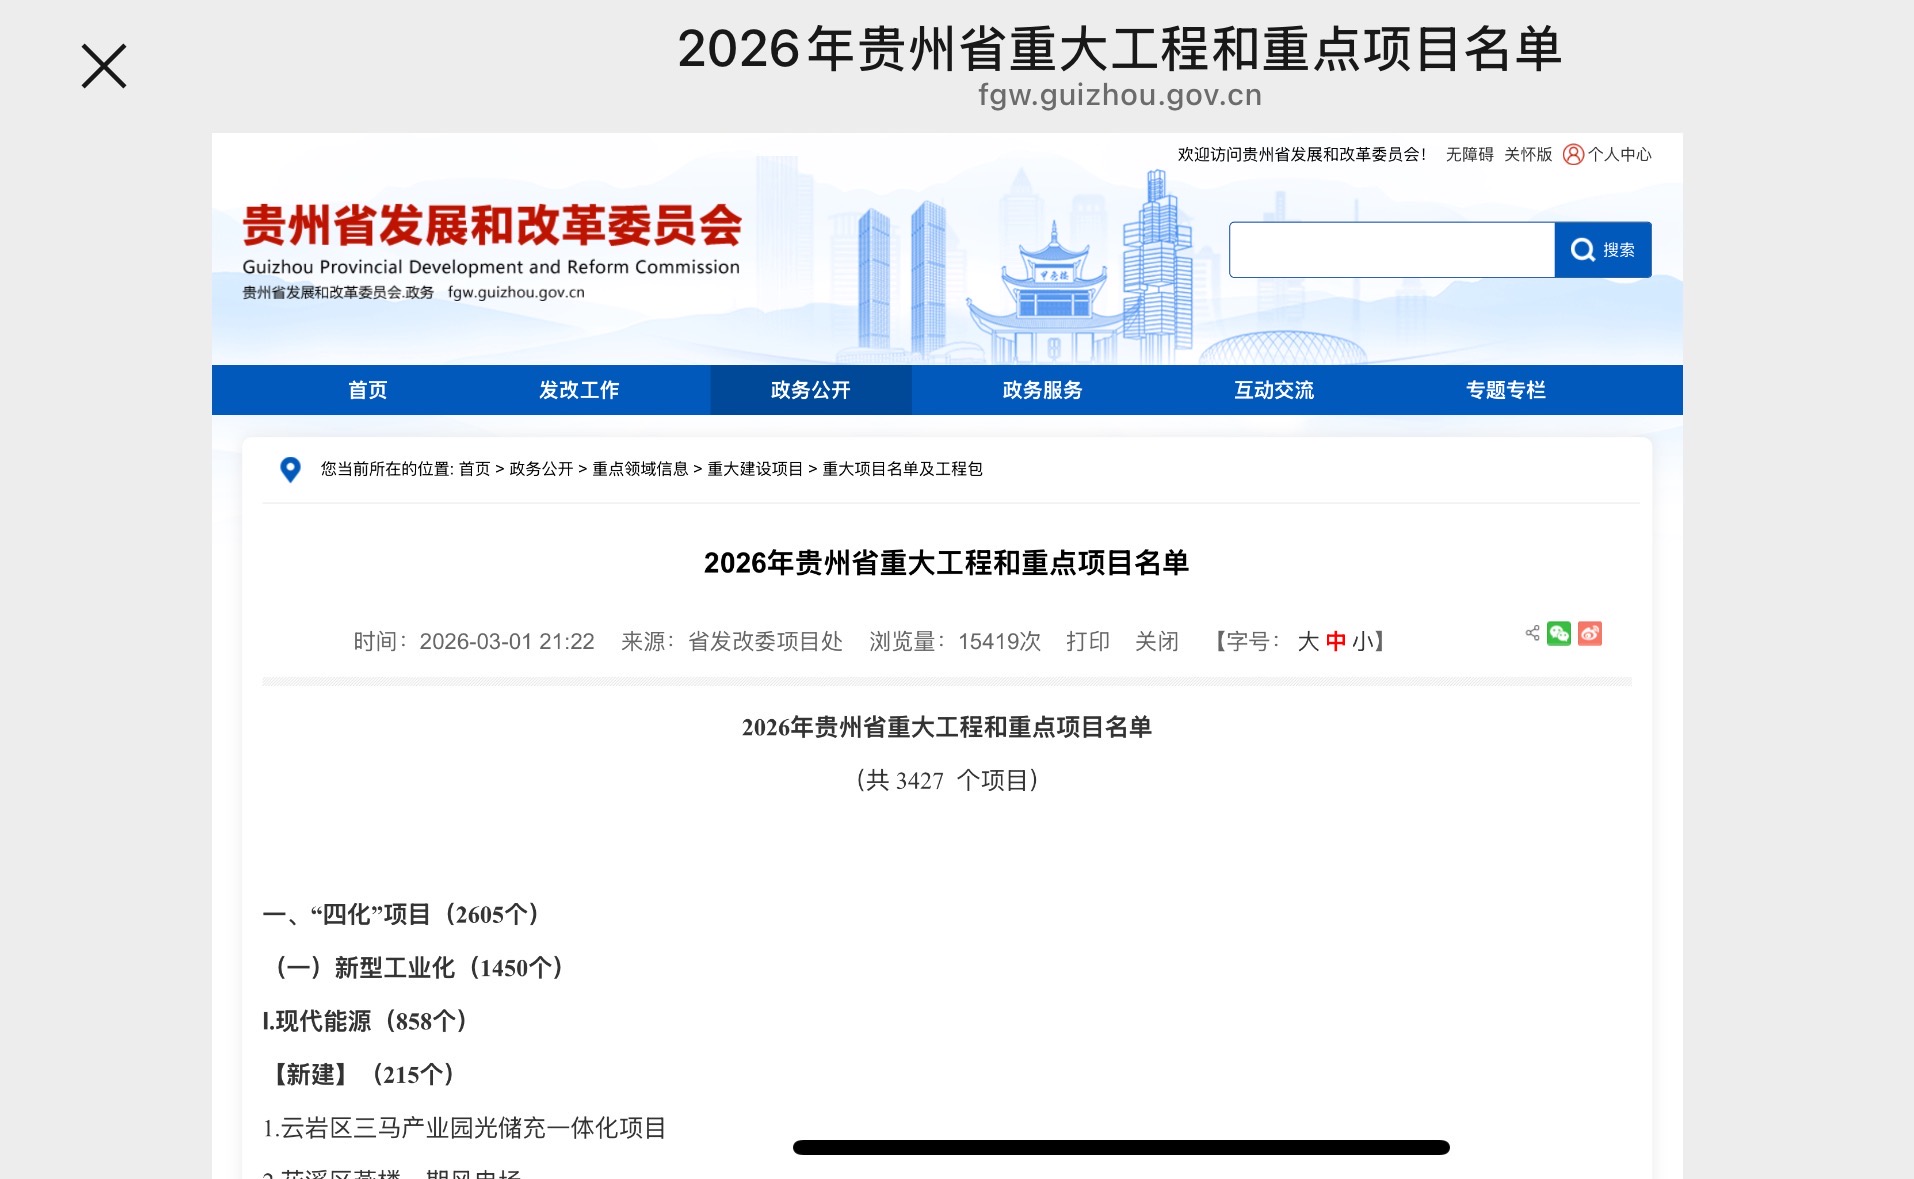Image resolution: width=1914 pixels, height=1179 pixels.
Task: Click inside the site search input field
Action: [1390, 249]
